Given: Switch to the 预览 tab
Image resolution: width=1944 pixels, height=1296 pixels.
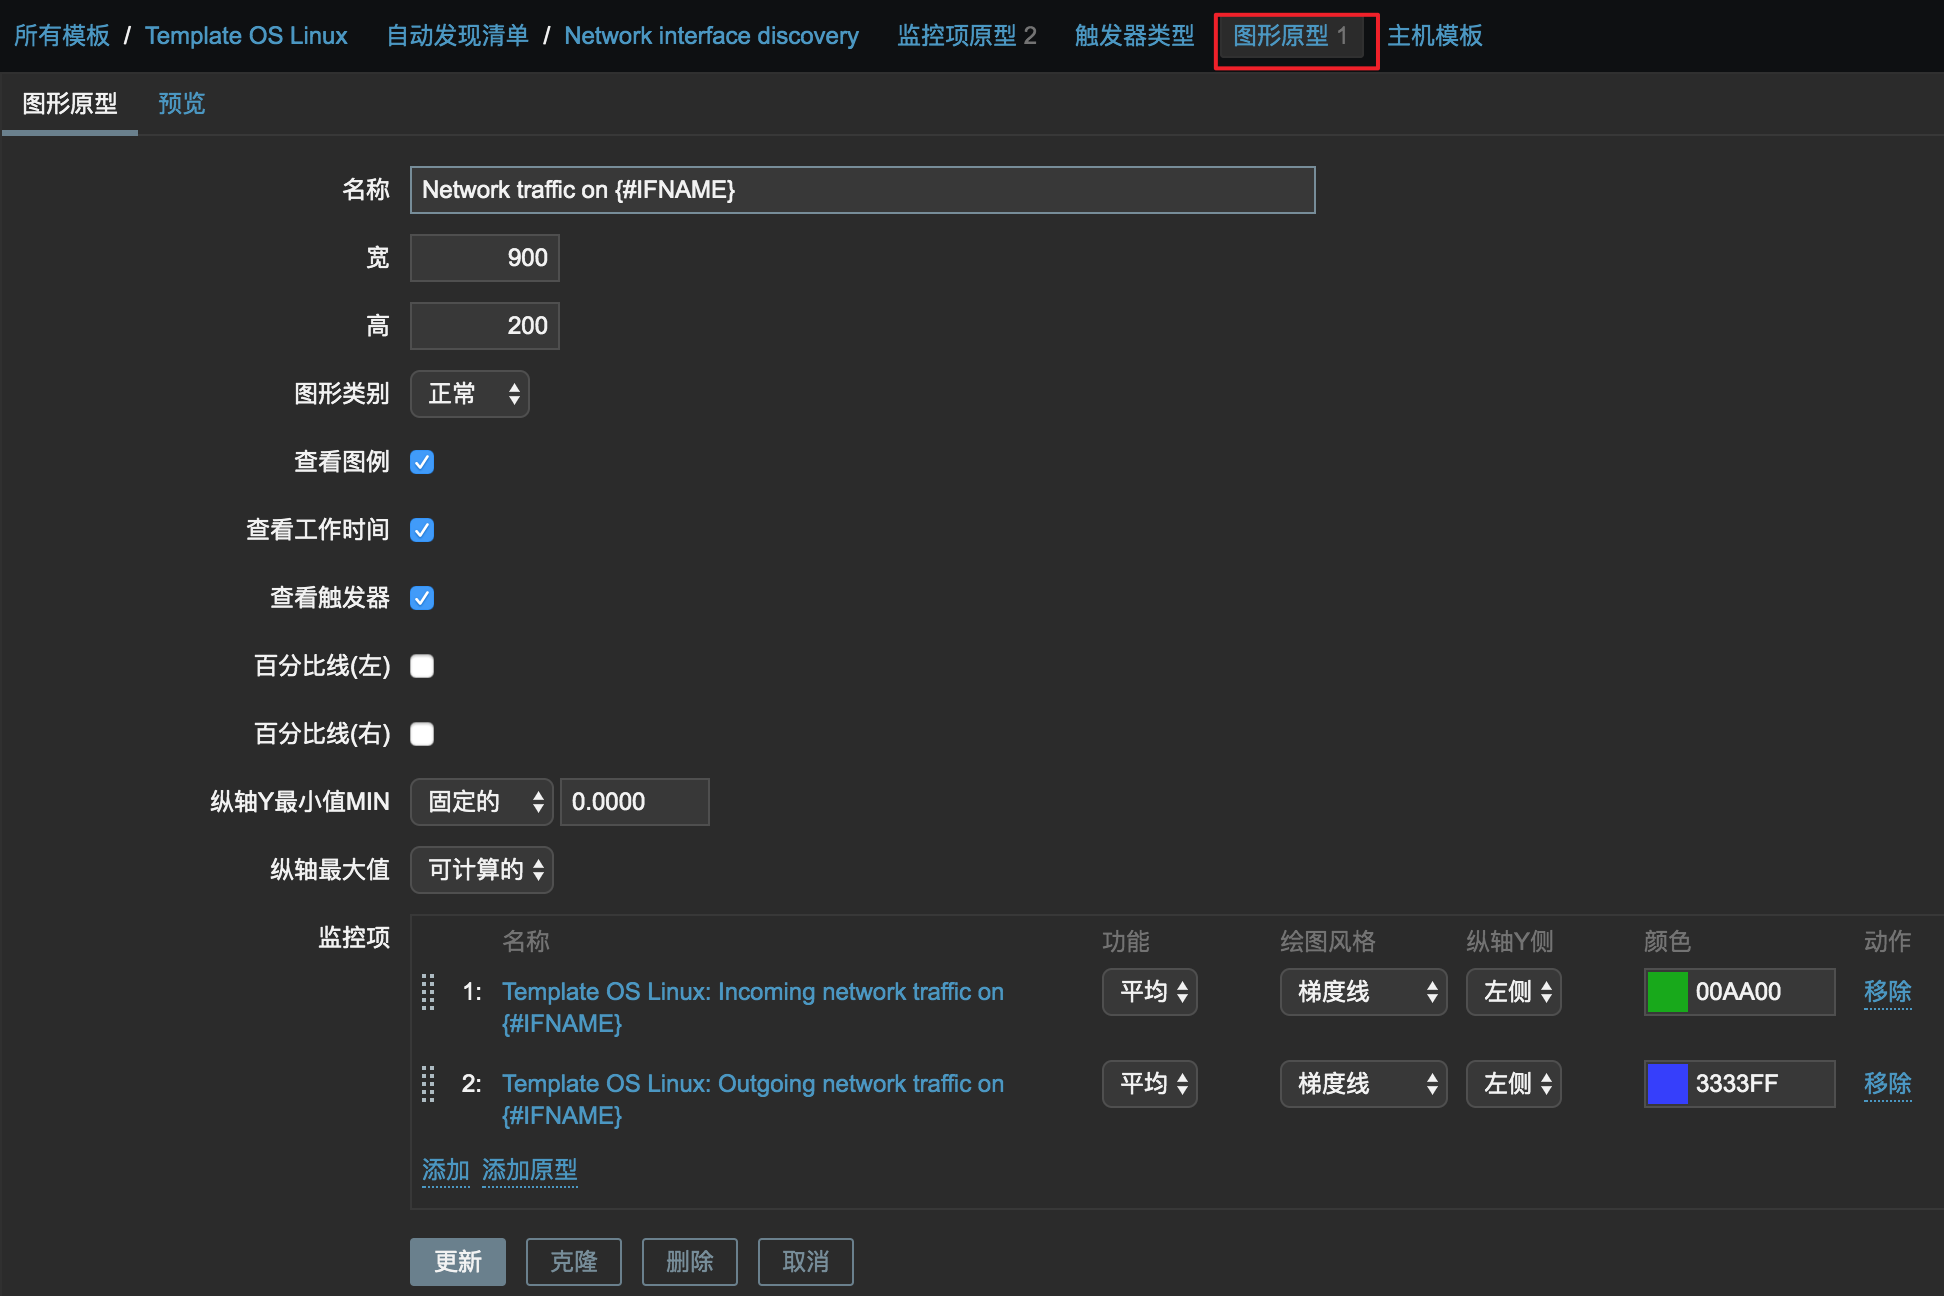Looking at the screenshot, I should [181, 104].
